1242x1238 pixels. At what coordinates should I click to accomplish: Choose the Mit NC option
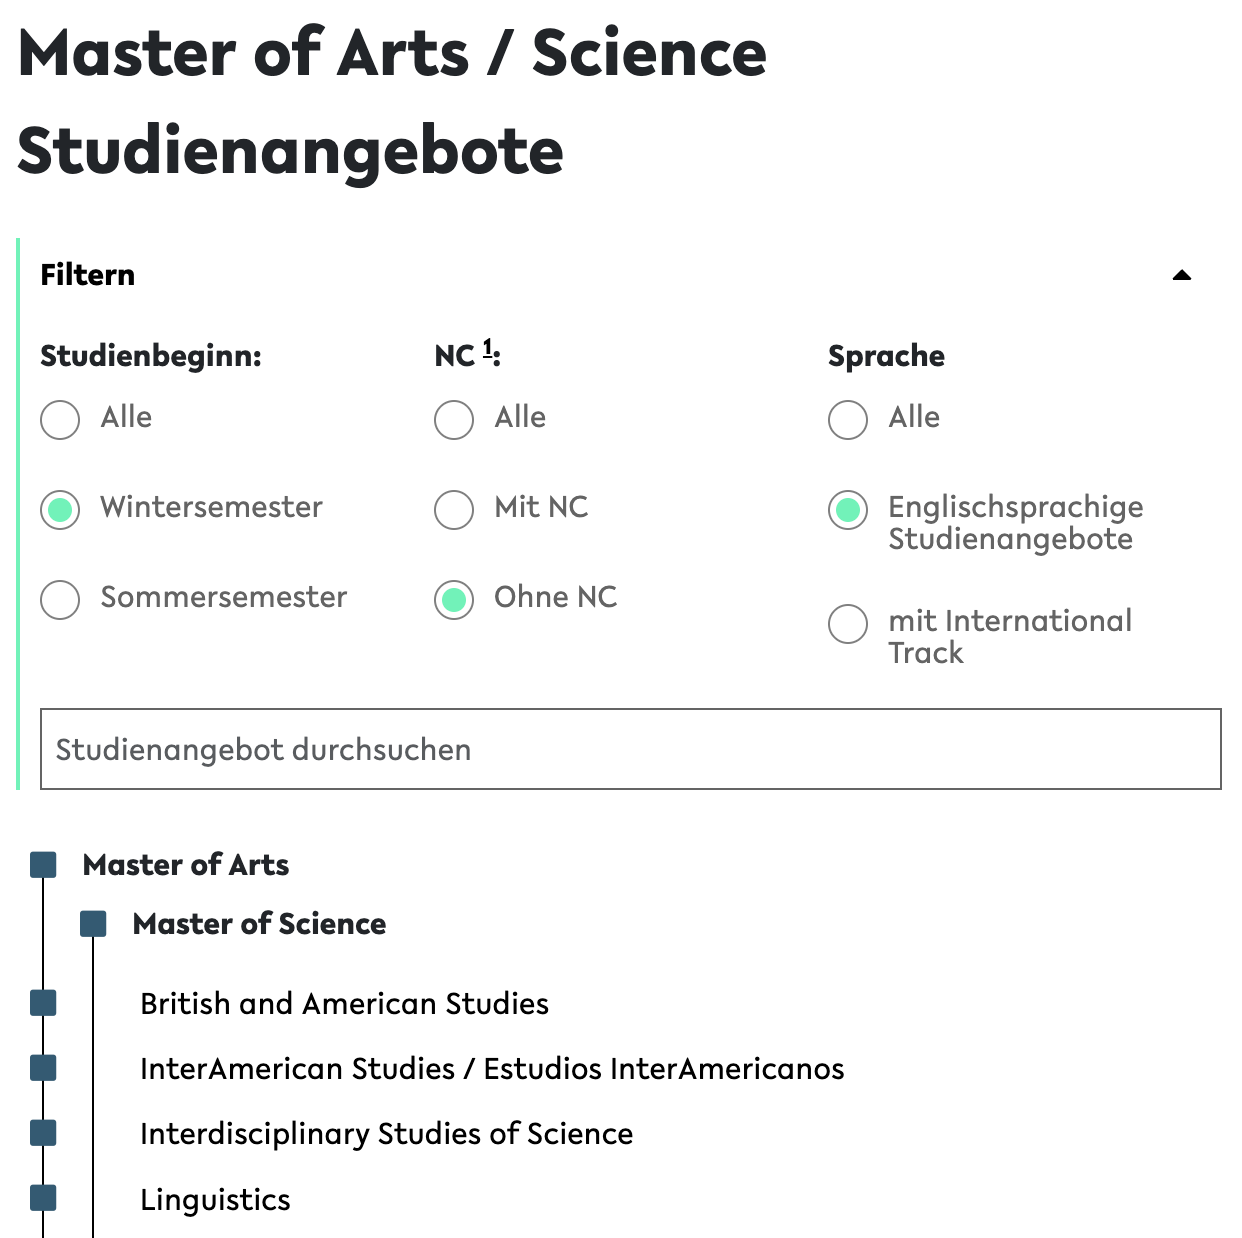454,509
